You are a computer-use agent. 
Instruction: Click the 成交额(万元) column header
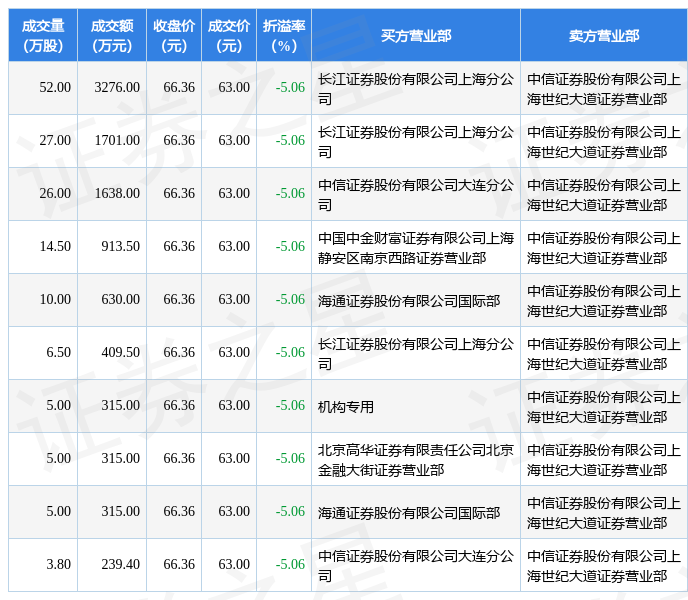point(112,36)
